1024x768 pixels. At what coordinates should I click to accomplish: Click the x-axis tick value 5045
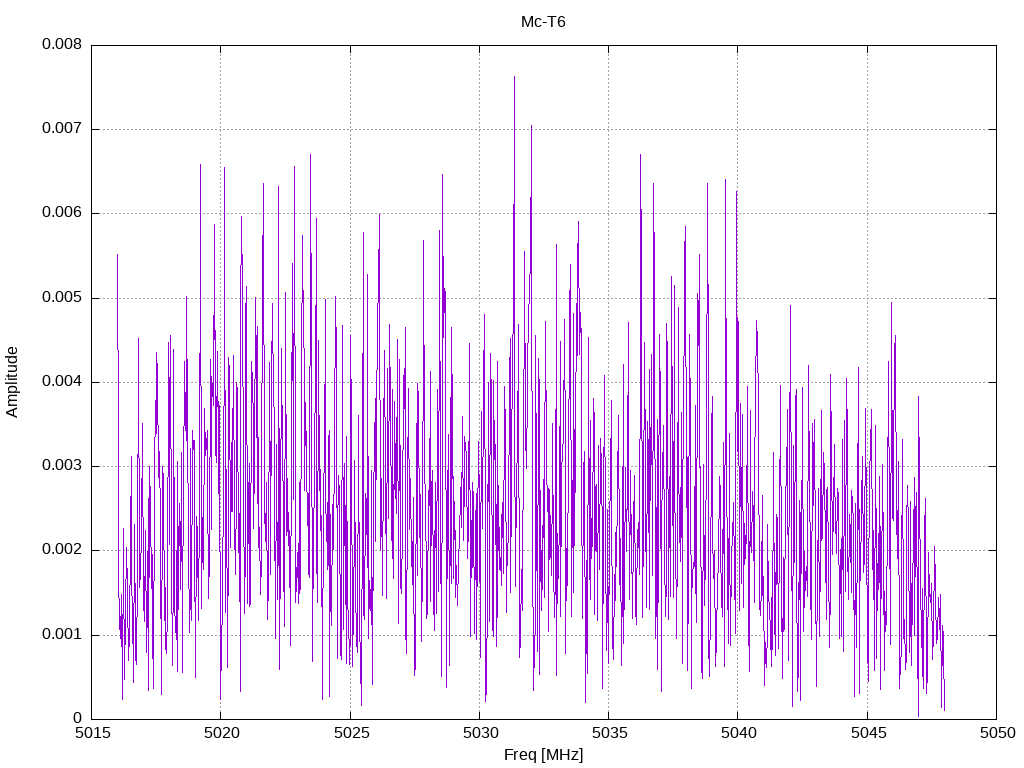coord(868,733)
